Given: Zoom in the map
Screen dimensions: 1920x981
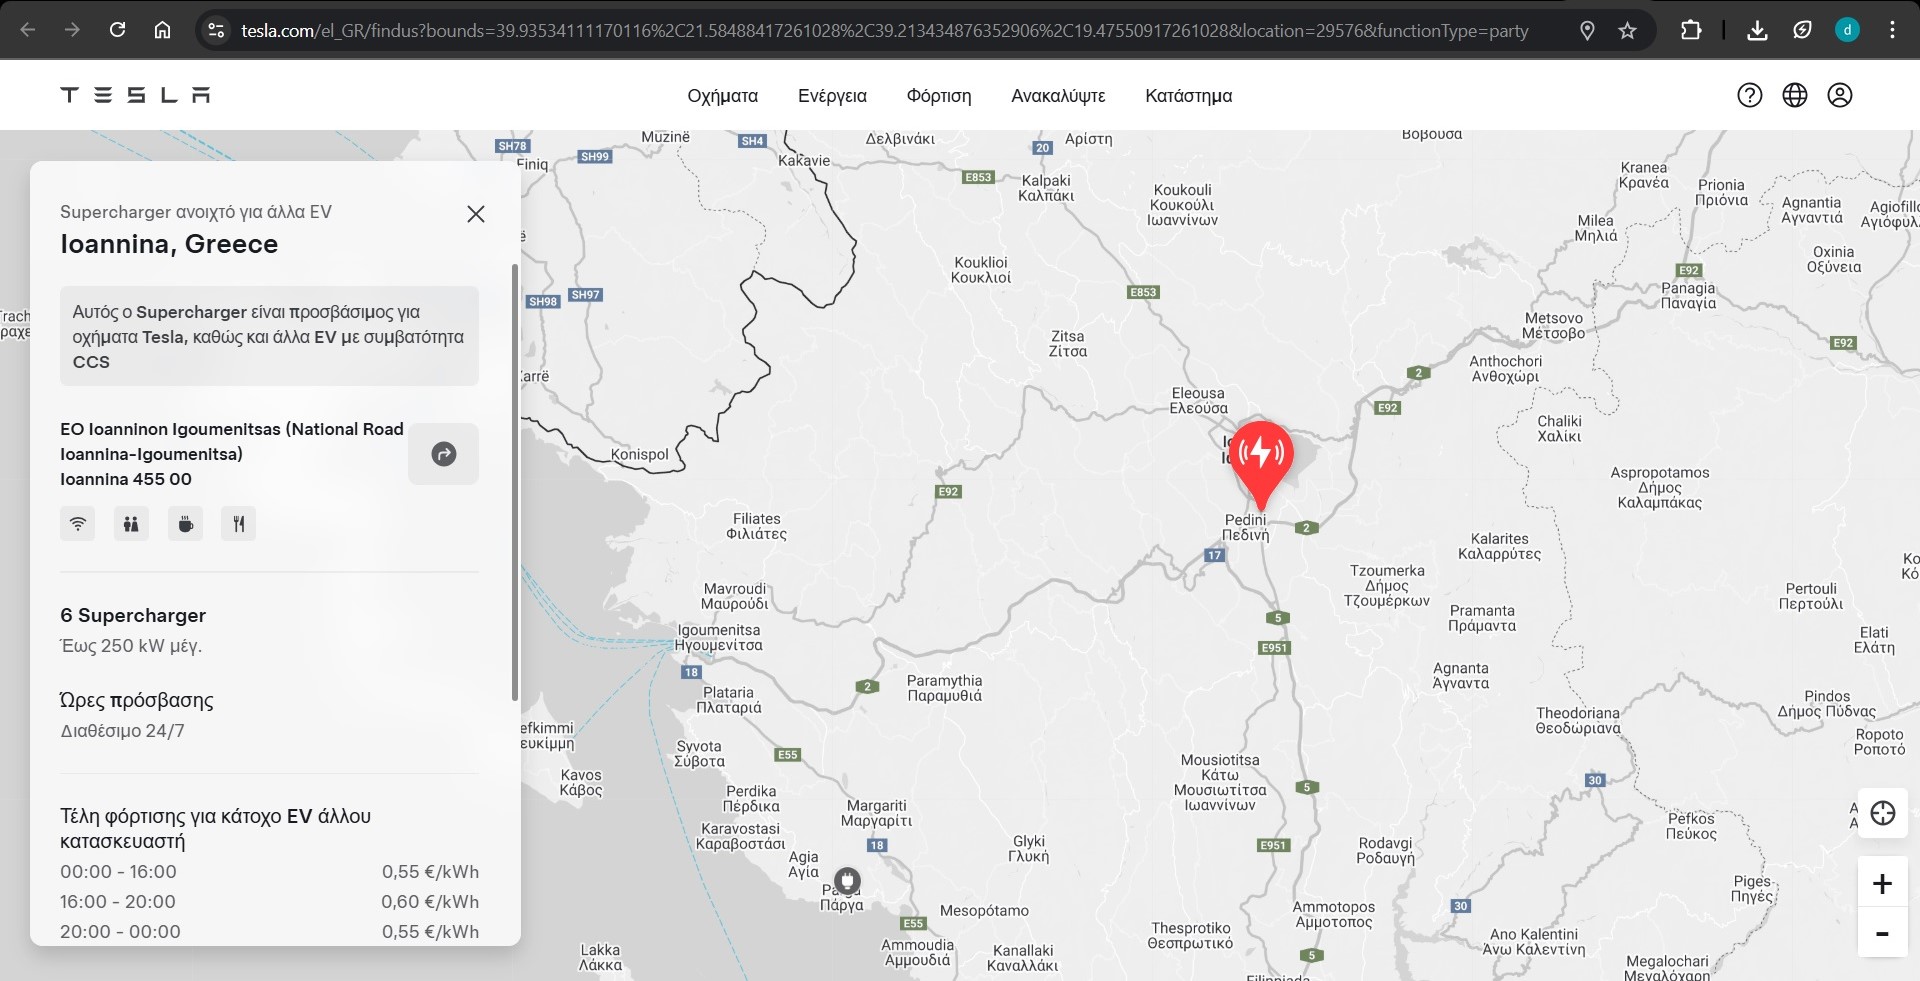Looking at the screenshot, I should pos(1883,883).
